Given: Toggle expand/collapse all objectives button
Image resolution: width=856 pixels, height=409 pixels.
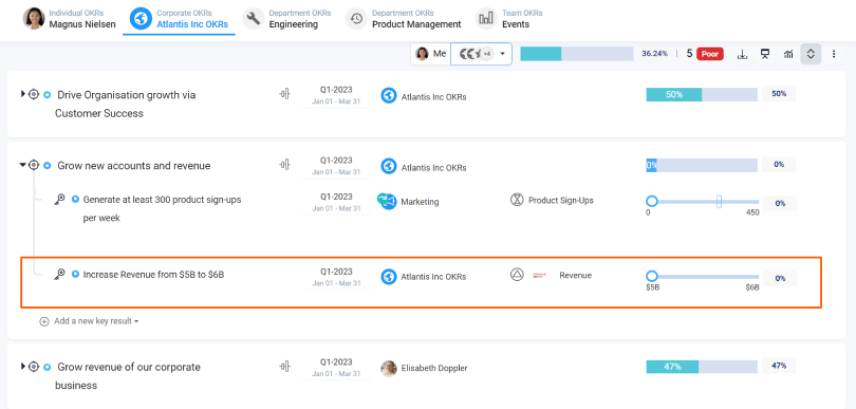Looking at the screenshot, I should click(811, 54).
